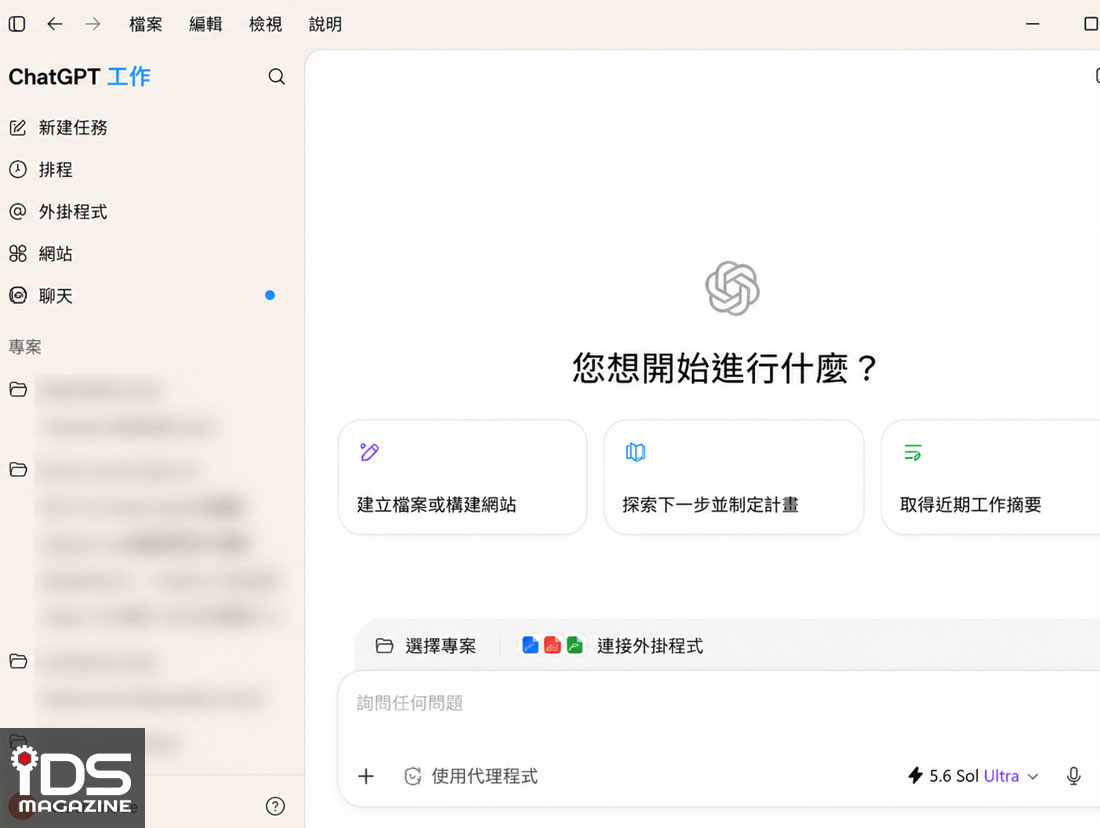
Task: Click 連接外掛程式 label
Action: tap(650, 646)
